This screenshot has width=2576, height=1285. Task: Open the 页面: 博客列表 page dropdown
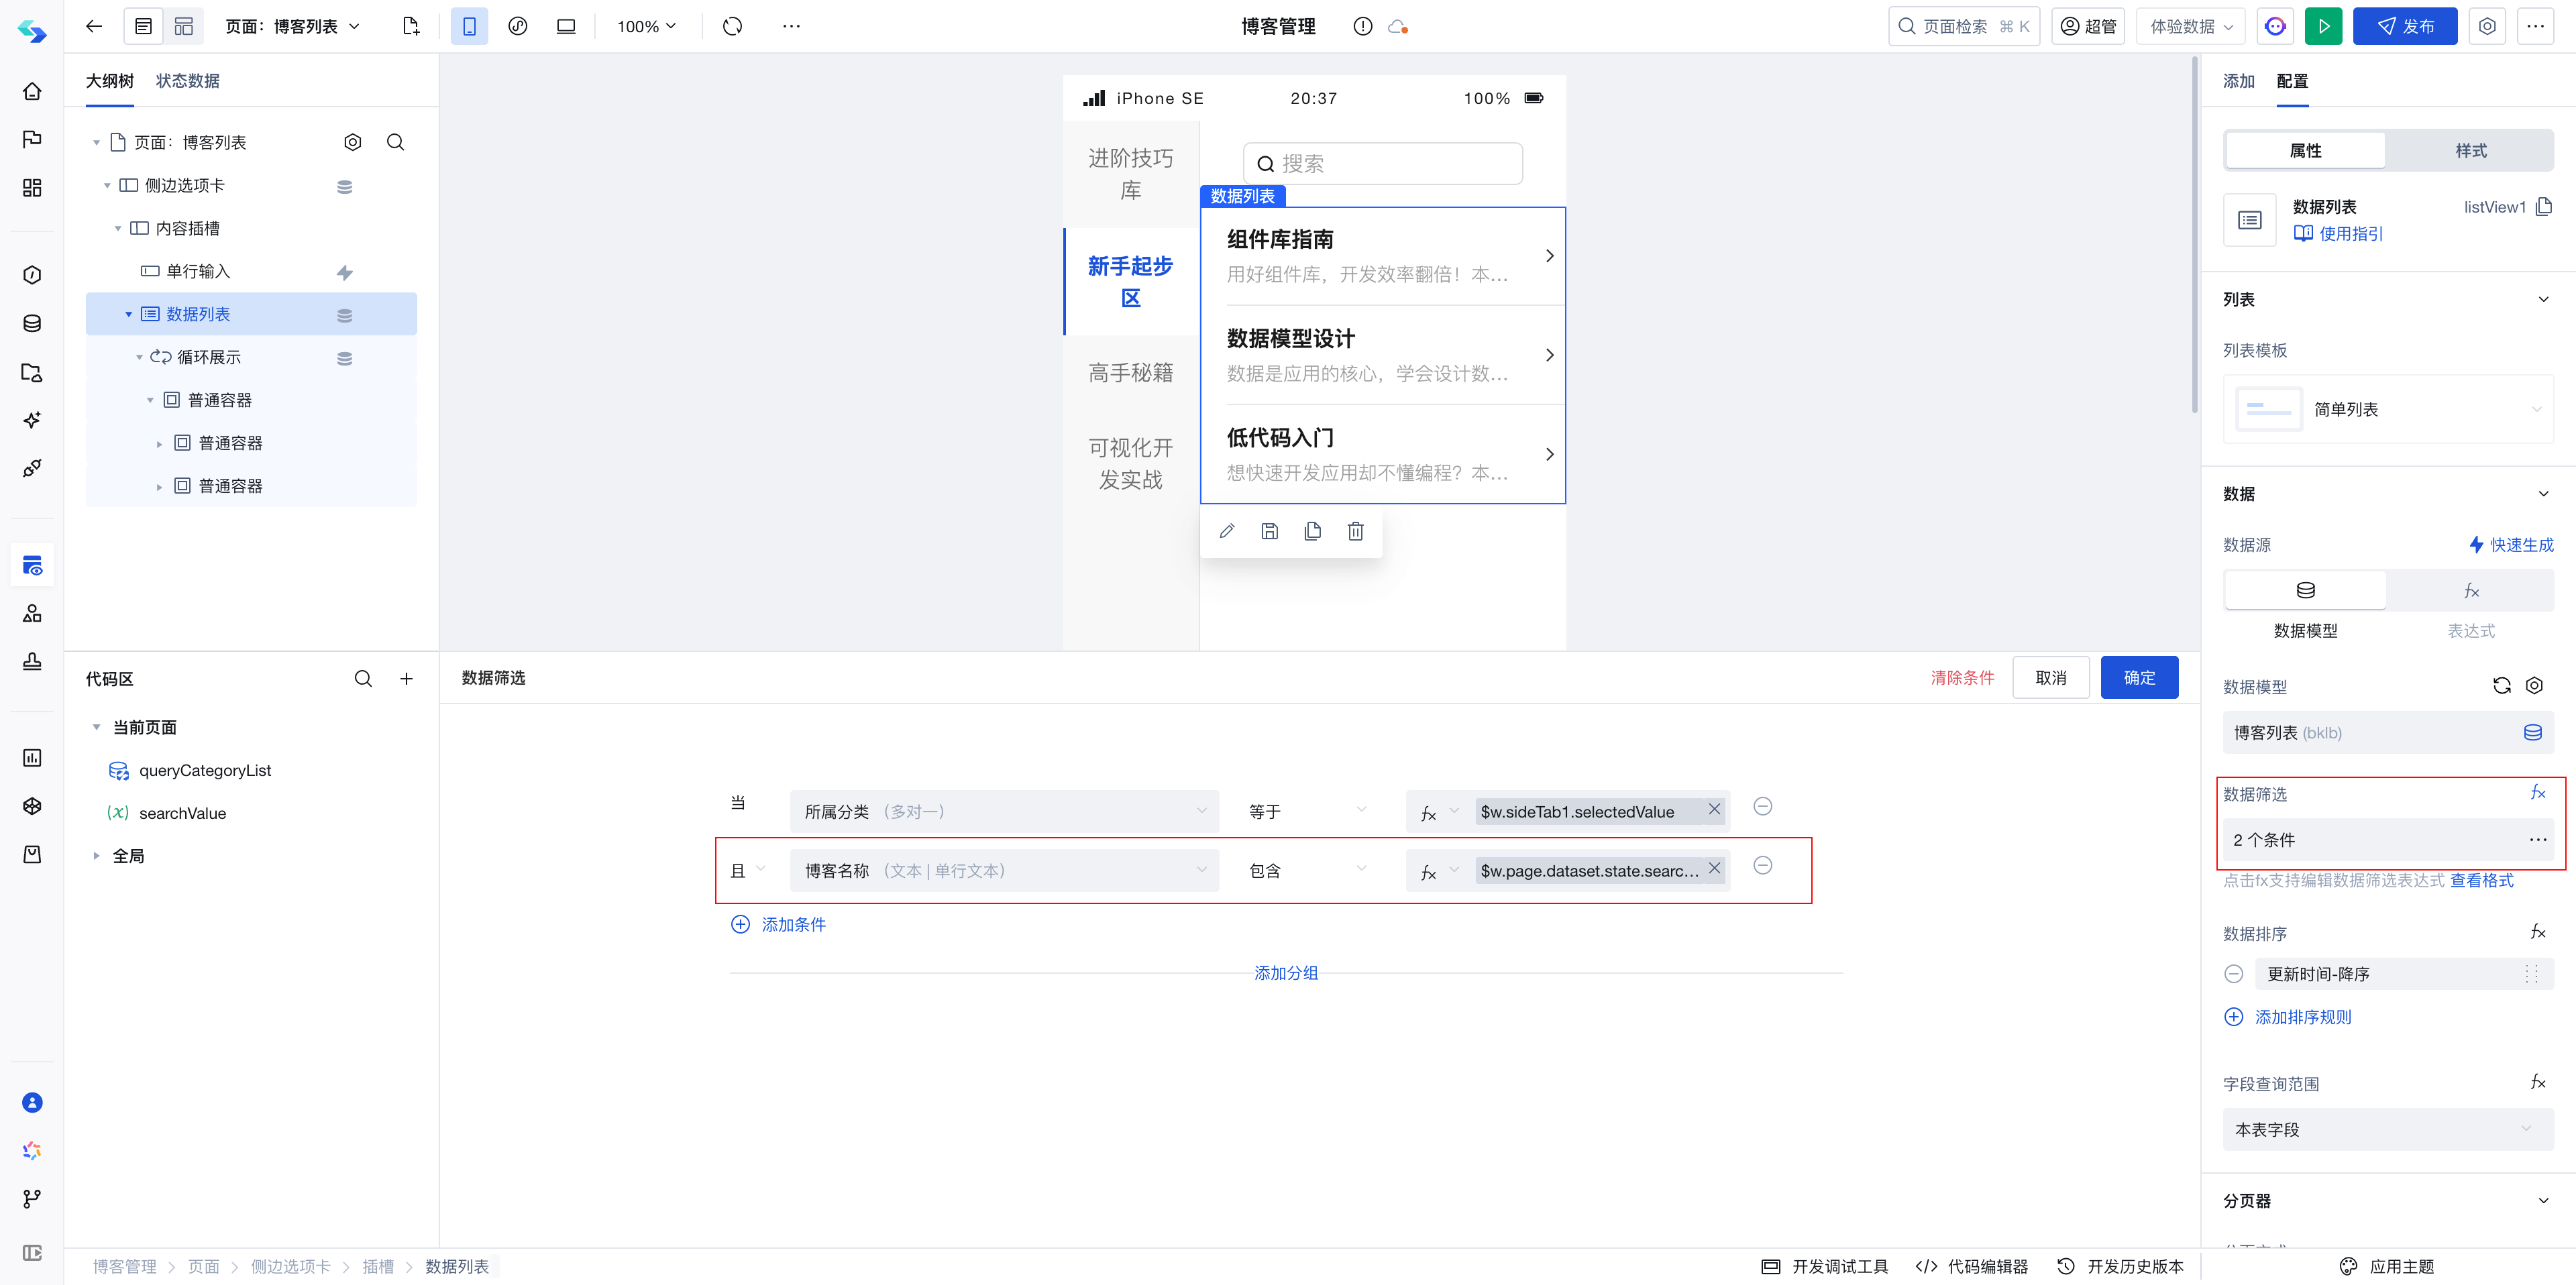coord(292,26)
